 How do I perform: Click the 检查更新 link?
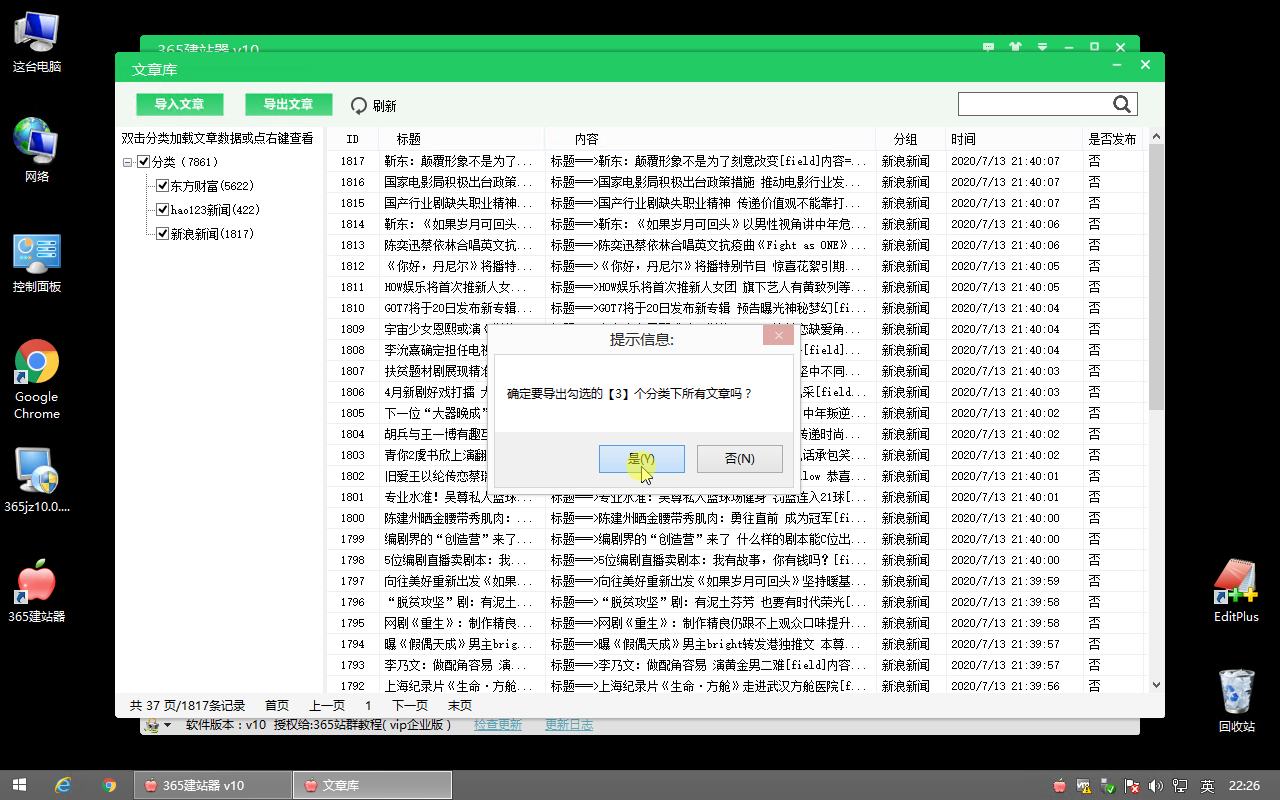coord(498,725)
